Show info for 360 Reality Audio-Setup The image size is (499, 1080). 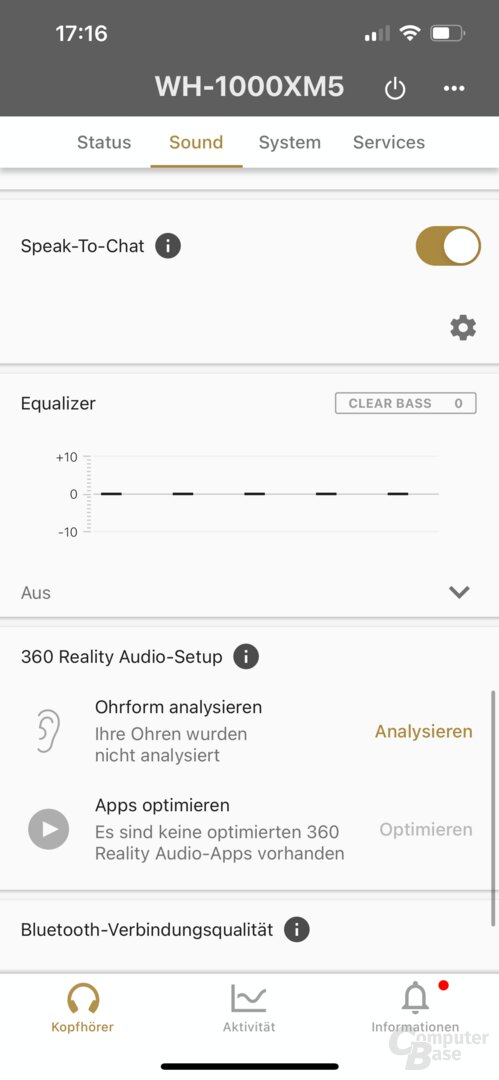coord(246,656)
